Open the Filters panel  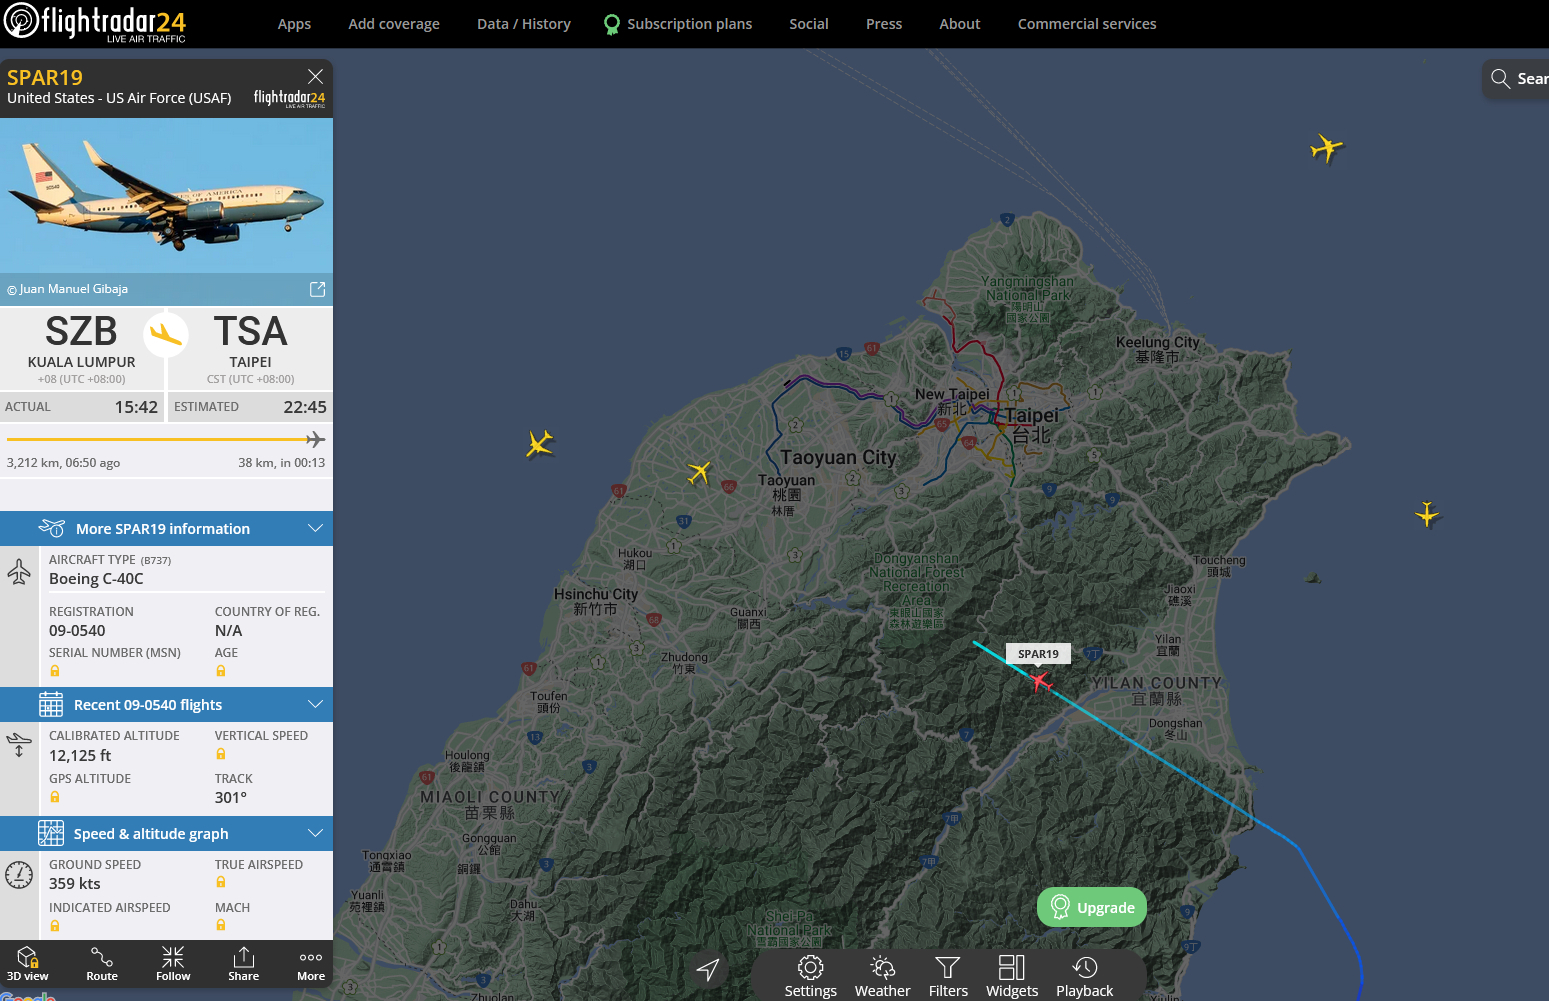pyautogui.click(x=948, y=977)
